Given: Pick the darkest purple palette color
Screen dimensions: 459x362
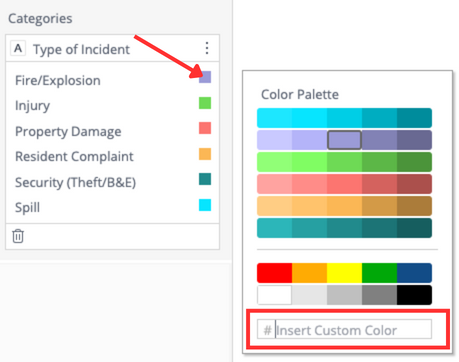Looking at the screenshot, I should point(414,140).
